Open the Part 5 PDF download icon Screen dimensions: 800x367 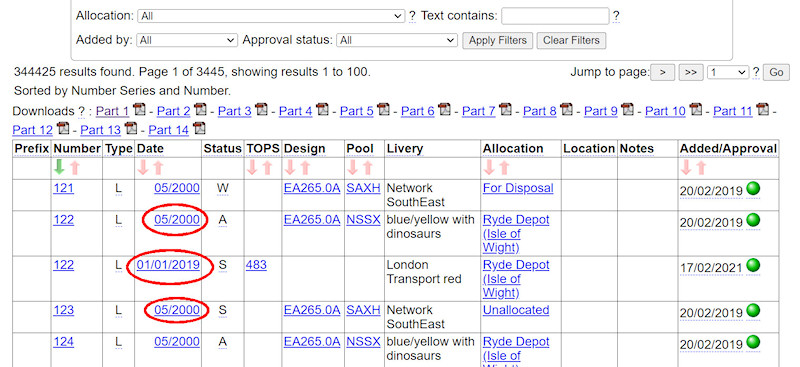click(x=383, y=109)
